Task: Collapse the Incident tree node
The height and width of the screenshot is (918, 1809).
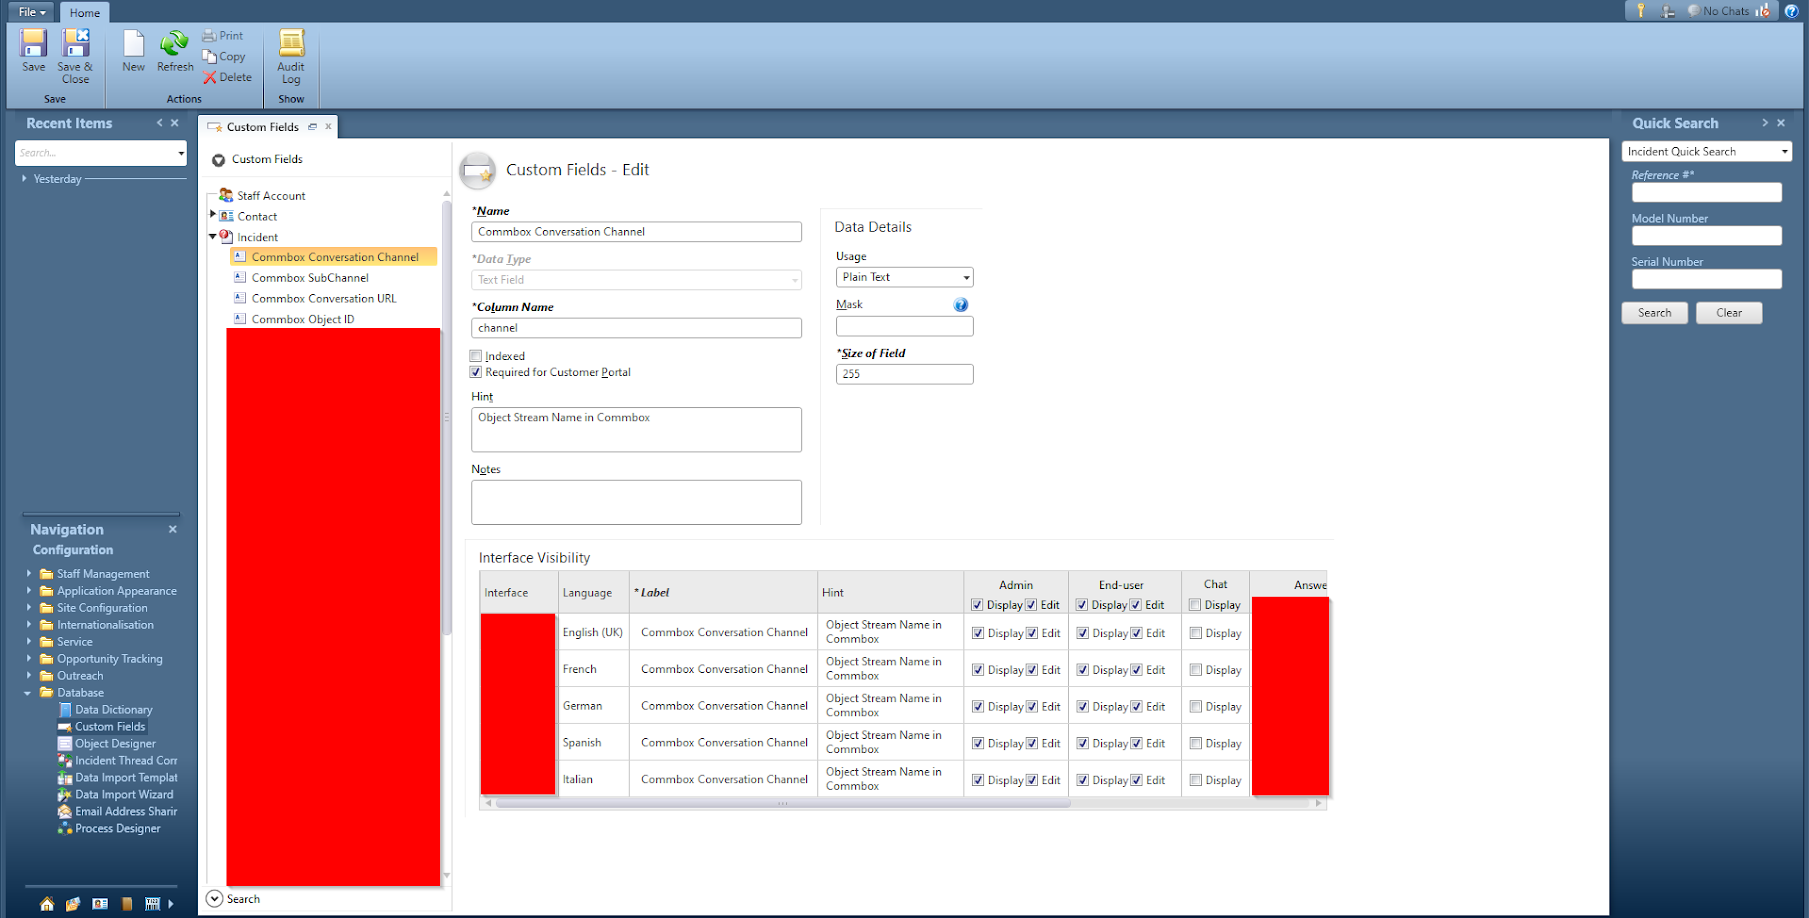Action: (213, 237)
